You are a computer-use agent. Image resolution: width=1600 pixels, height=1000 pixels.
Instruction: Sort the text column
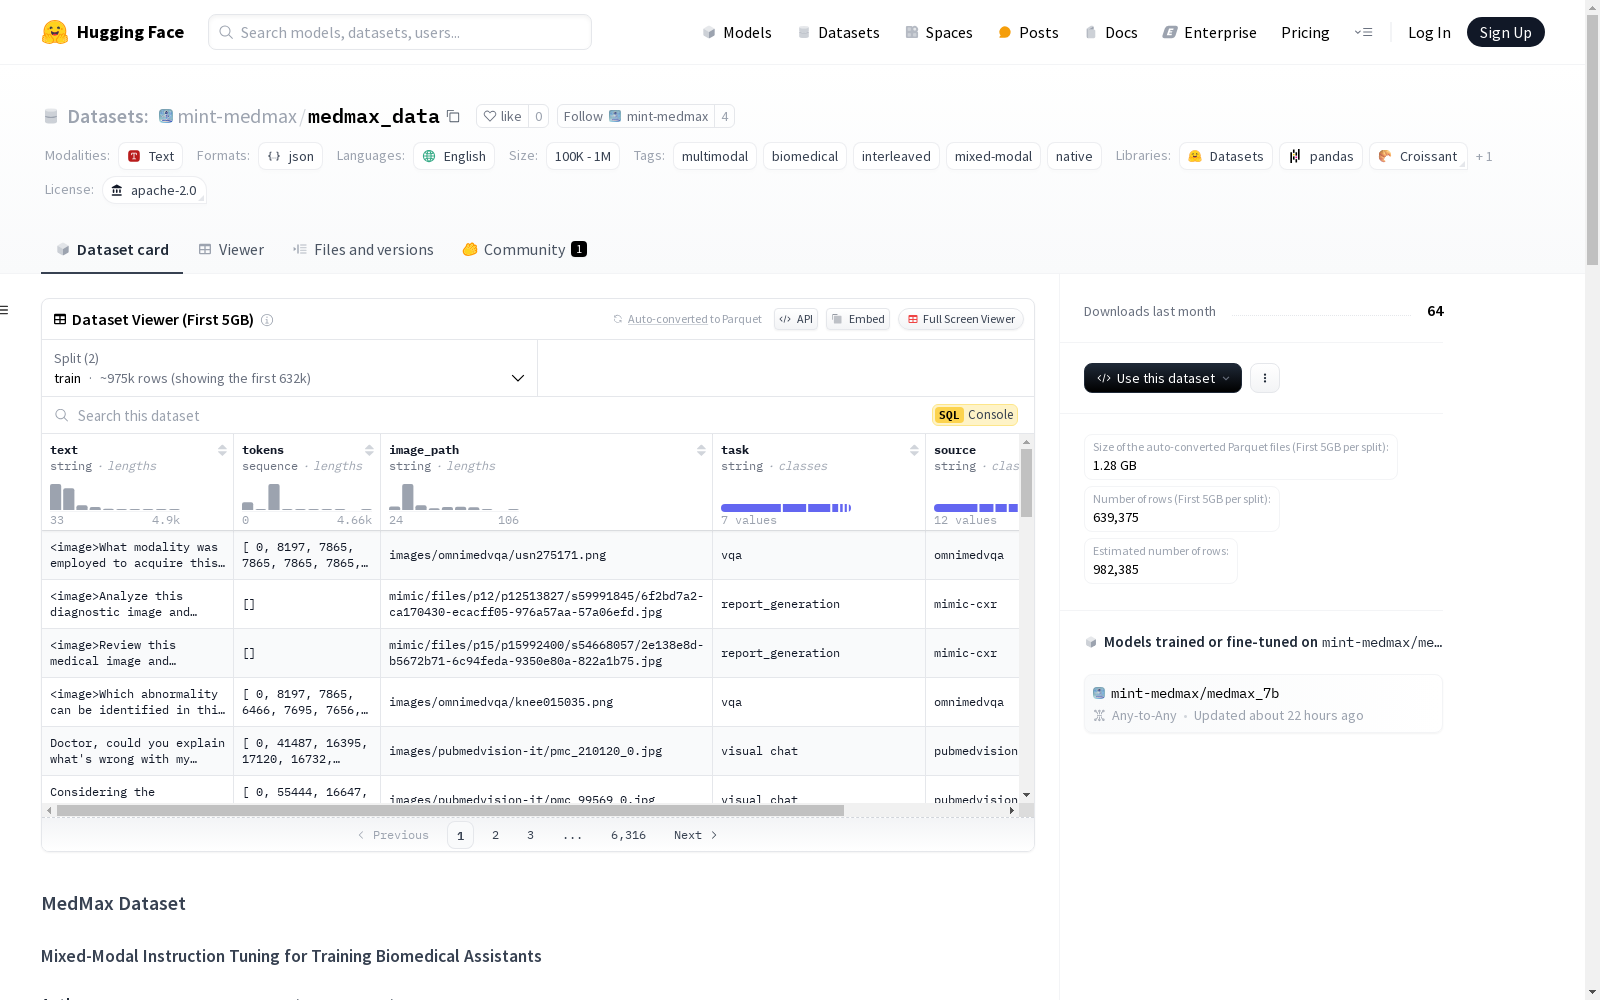222,450
